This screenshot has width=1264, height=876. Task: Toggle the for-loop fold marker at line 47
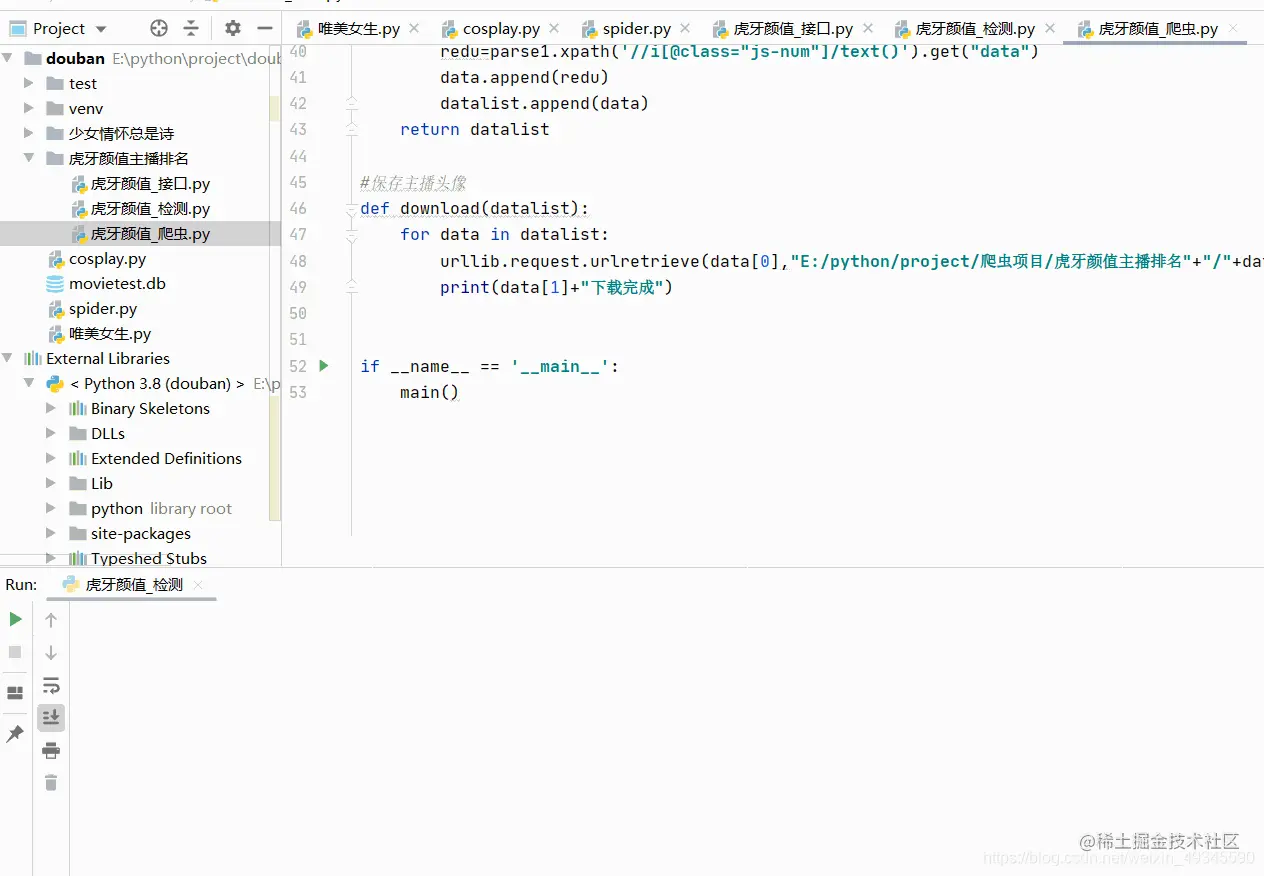coord(352,235)
